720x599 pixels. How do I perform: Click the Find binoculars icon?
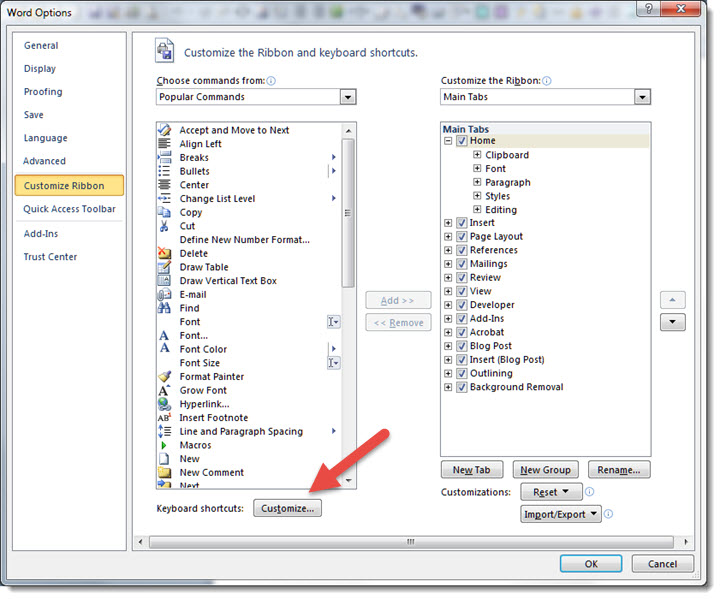(164, 308)
